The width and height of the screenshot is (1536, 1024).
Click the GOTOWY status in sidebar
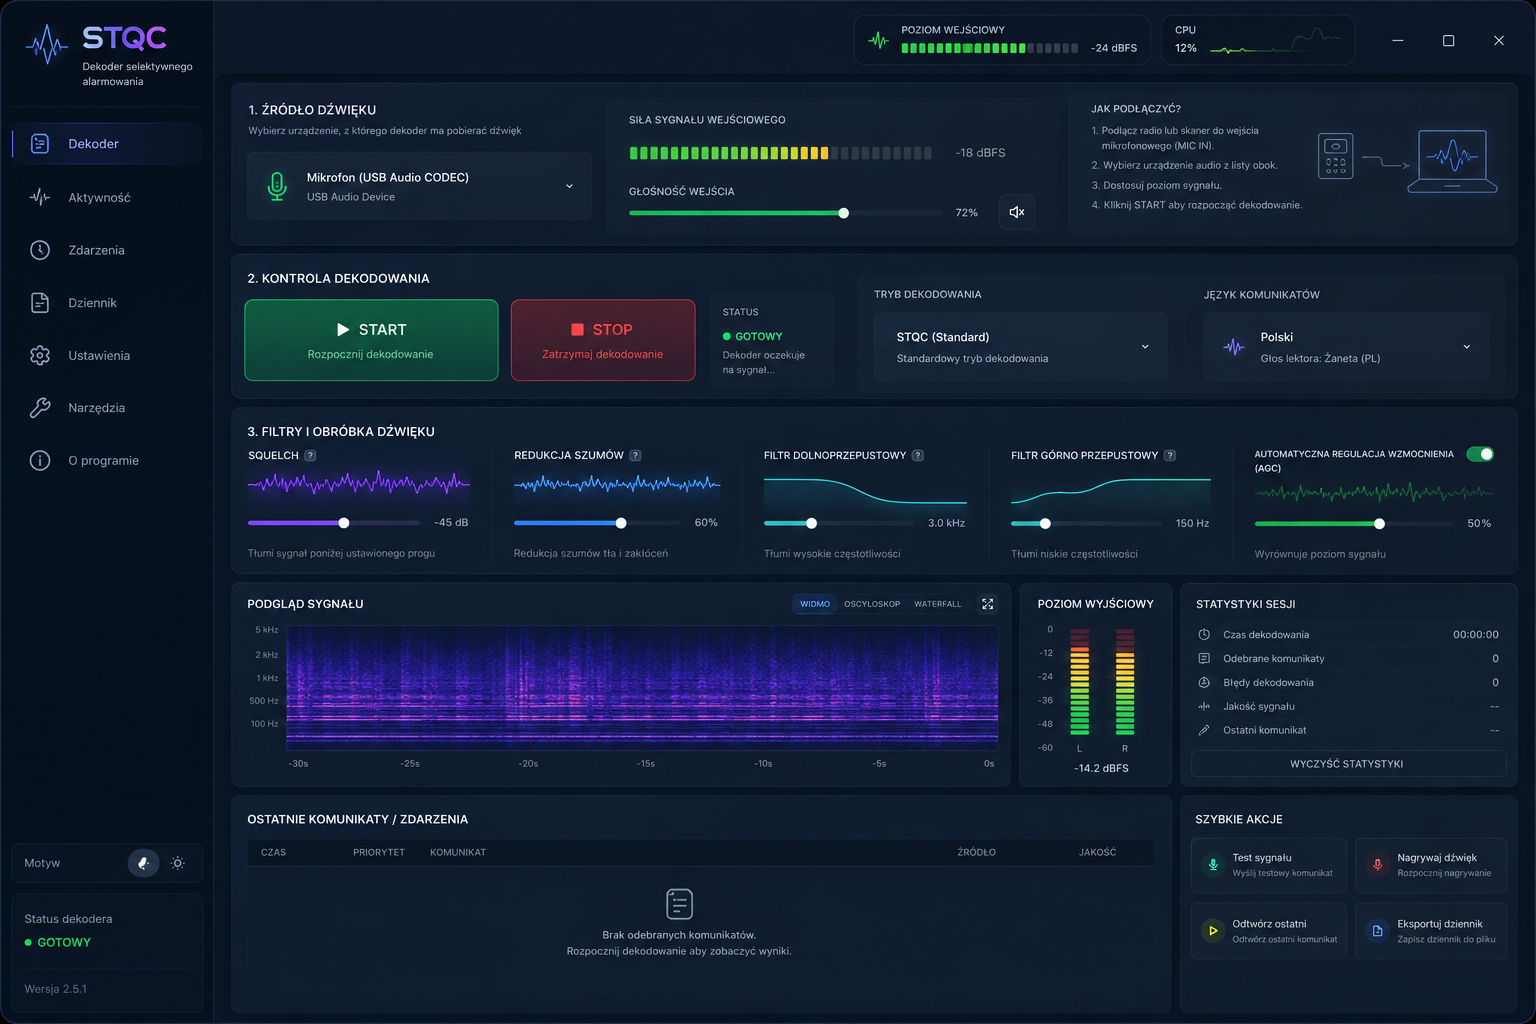[x=58, y=943]
